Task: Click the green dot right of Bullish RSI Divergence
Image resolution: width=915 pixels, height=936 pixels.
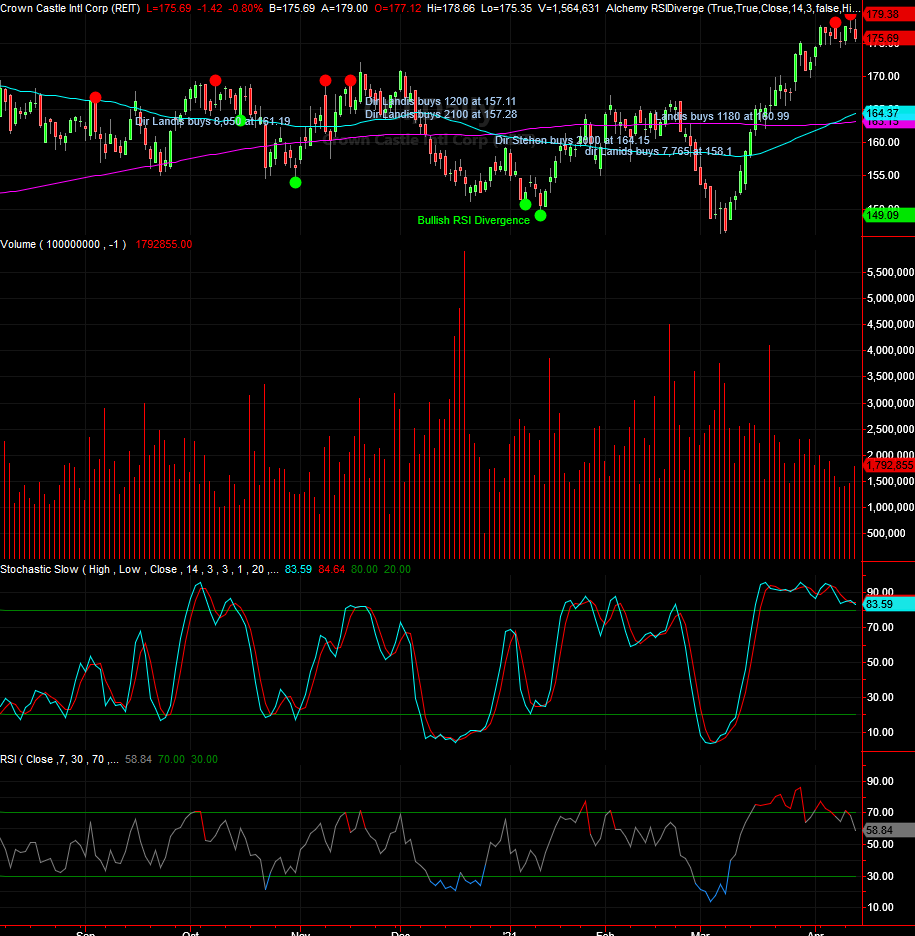Action: click(541, 215)
